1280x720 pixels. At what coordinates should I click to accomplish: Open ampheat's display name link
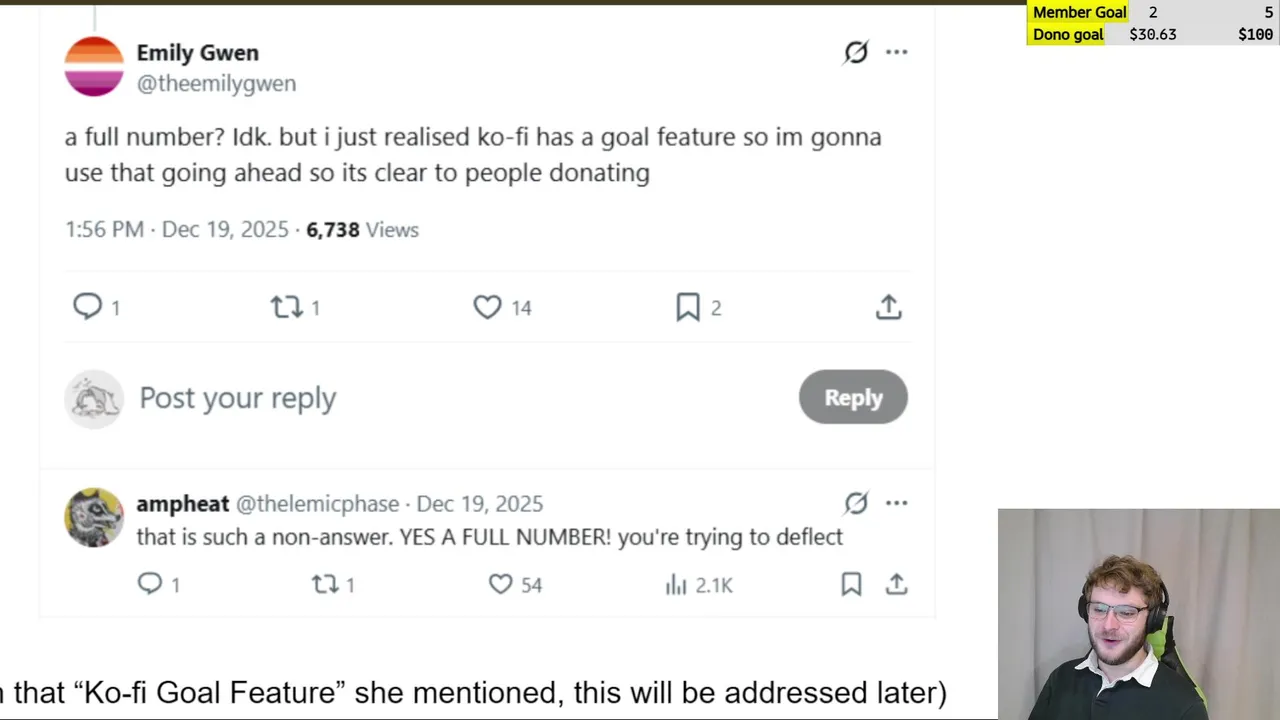pos(183,504)
